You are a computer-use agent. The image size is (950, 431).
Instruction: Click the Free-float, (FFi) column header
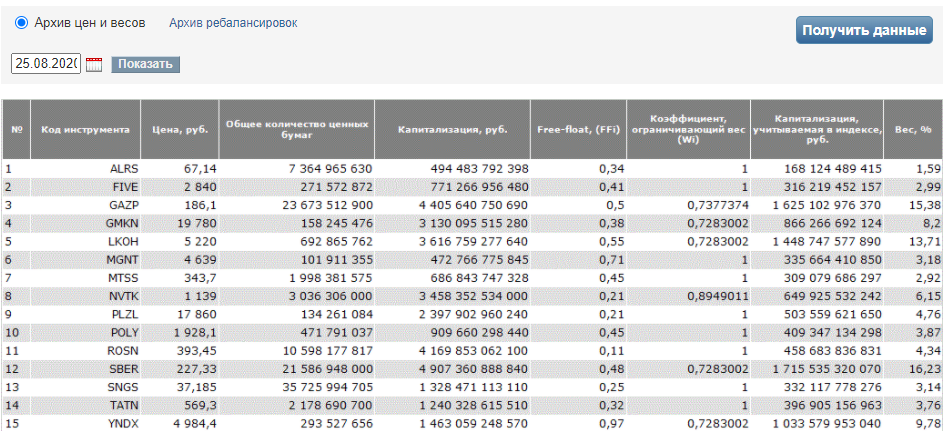[579, 129]
